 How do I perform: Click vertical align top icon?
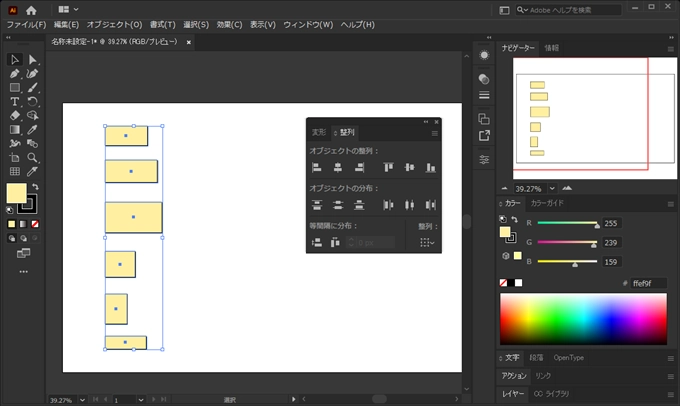tap(388, 167)
